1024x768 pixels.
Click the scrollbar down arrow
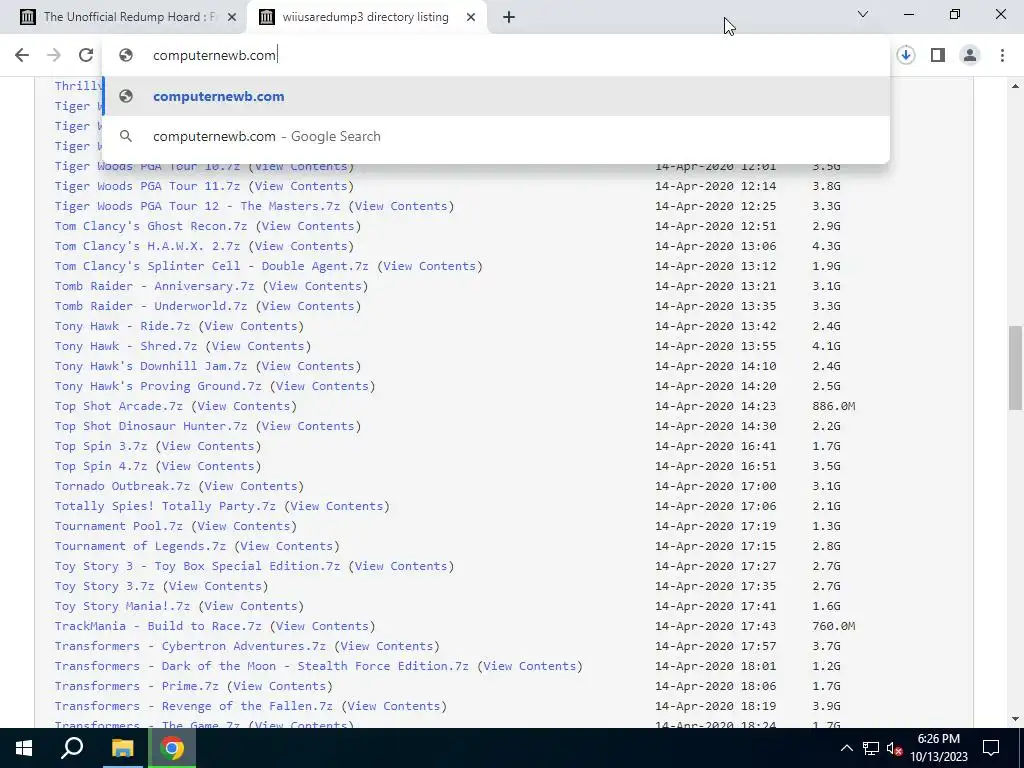coord(1015,720)
